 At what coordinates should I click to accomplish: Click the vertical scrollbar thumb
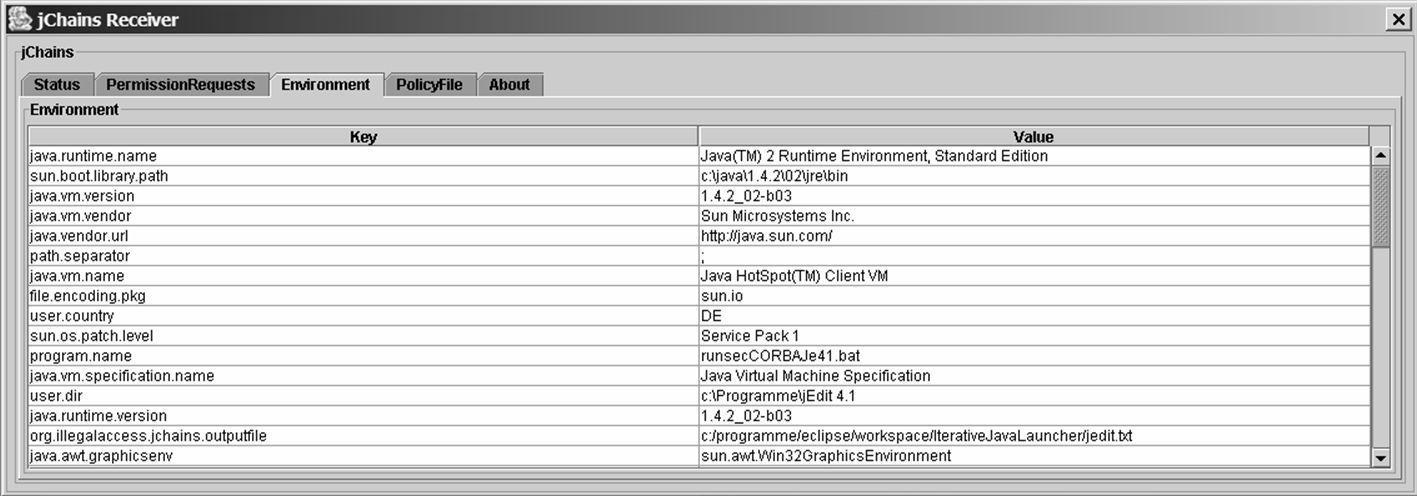click(x=1381, y=207)
